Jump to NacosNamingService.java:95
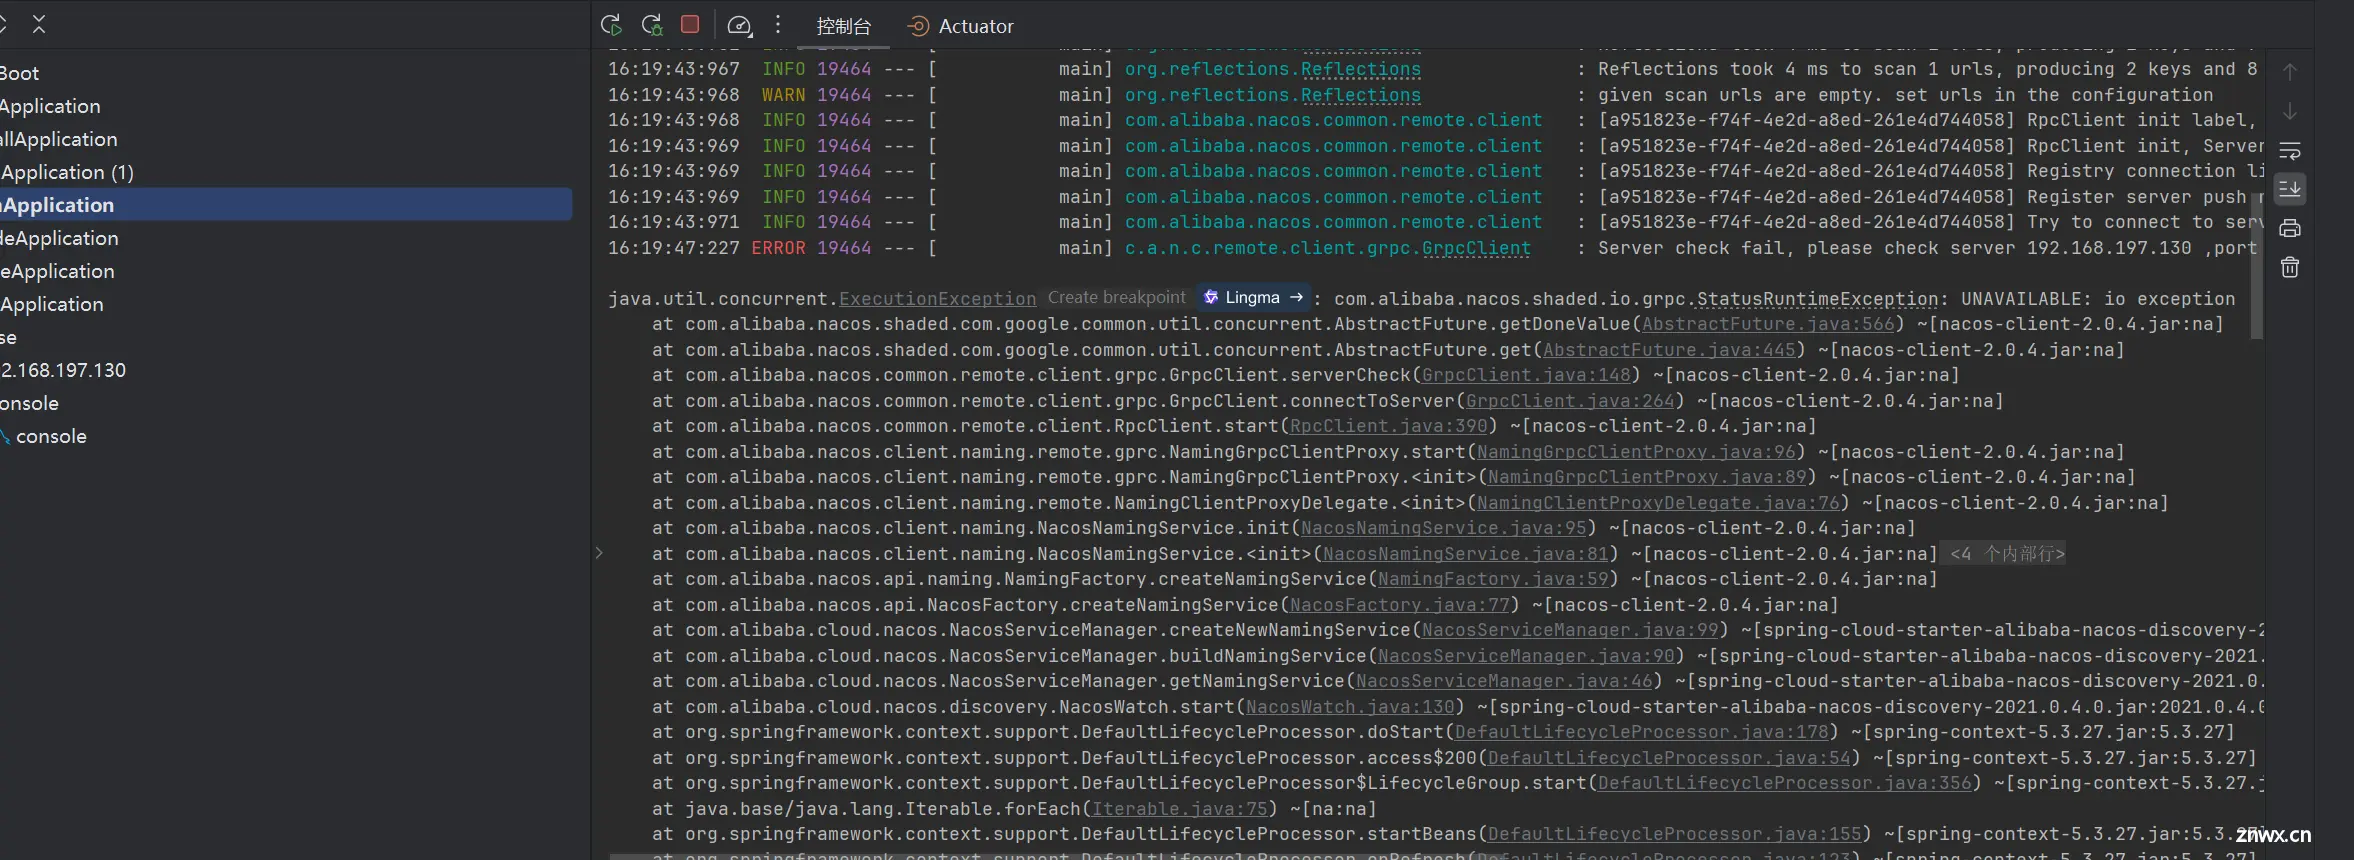 (1443, 528)
